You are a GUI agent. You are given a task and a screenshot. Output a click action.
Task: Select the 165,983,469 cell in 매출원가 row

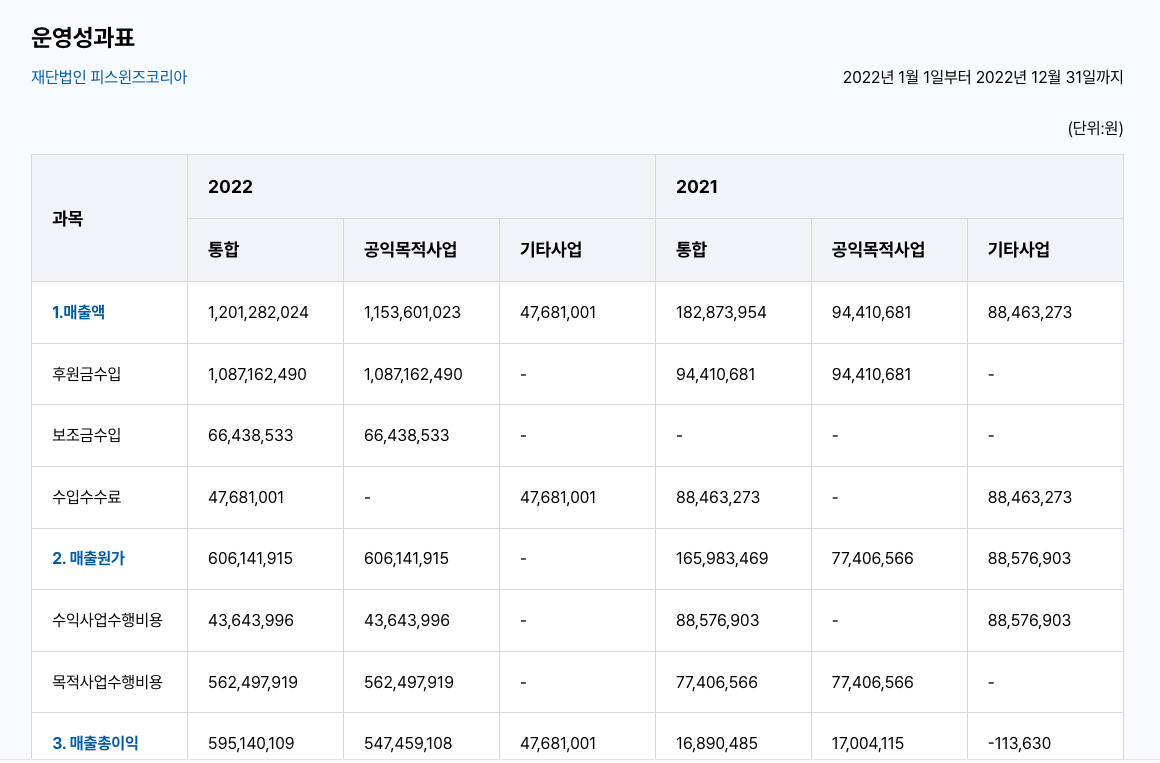pos(722,558)
